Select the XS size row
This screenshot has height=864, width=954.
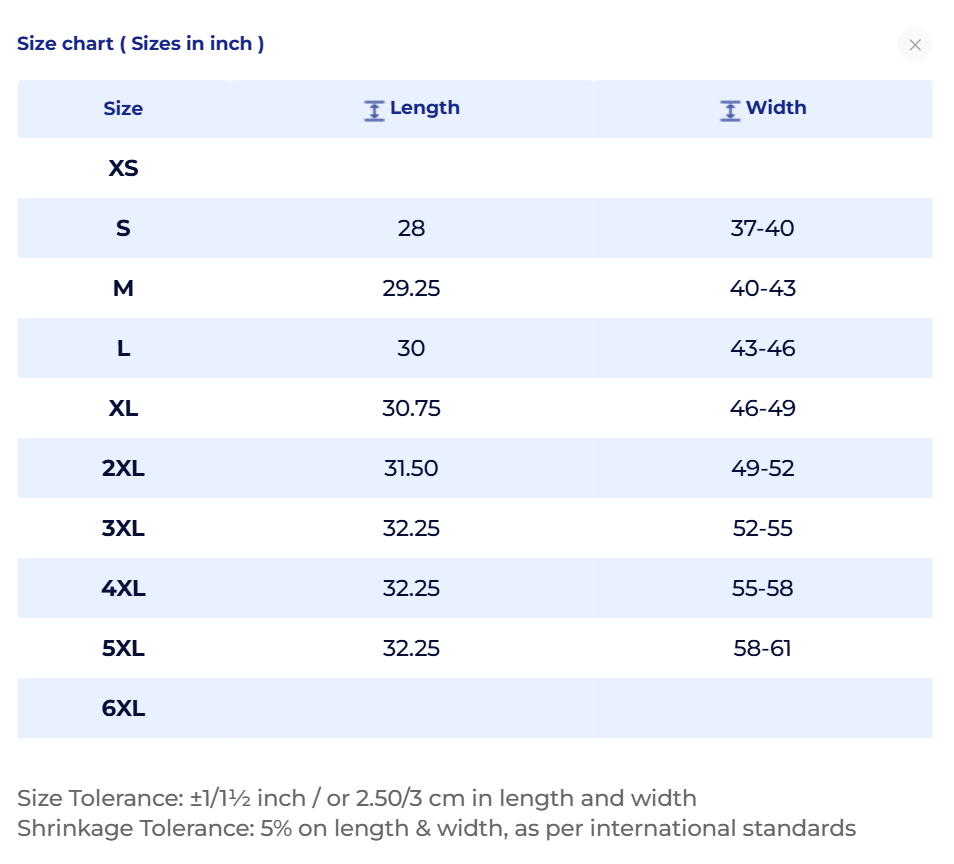click(475, 168)
